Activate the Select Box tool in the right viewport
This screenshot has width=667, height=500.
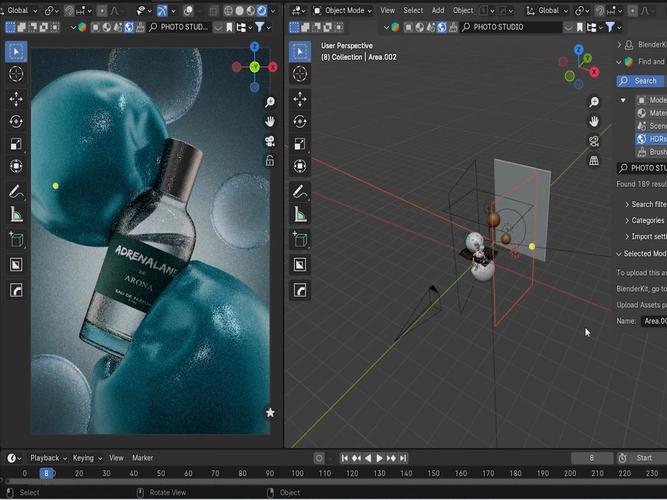(300, 51)
